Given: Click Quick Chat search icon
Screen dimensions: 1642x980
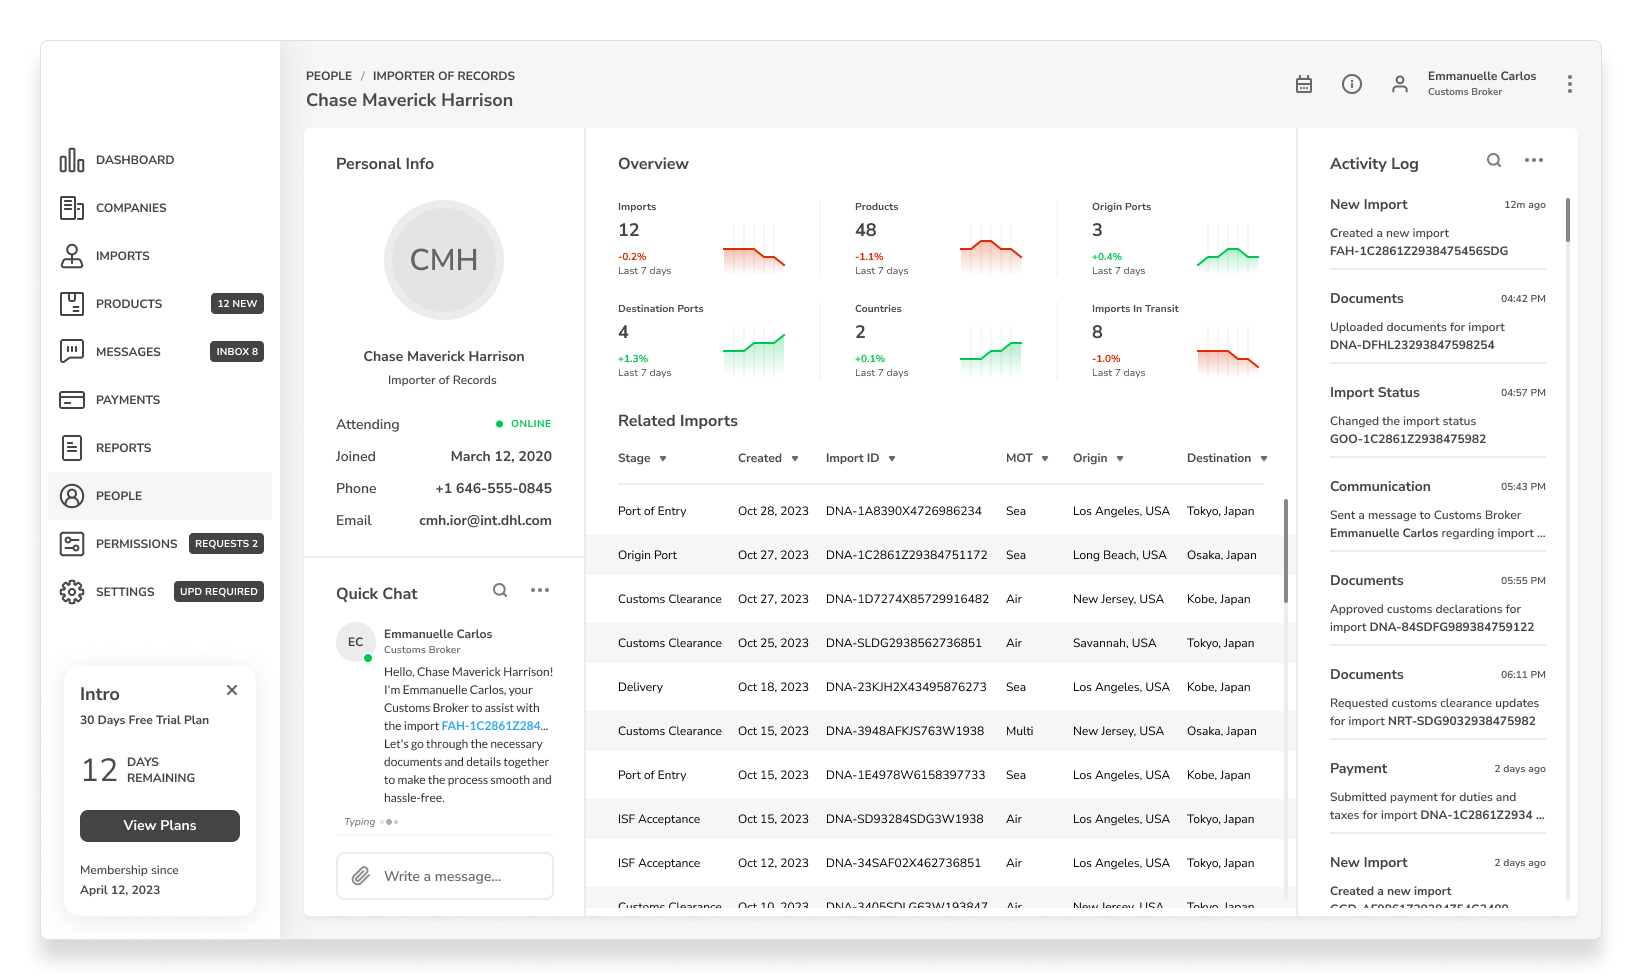Looking at the screenshot, I should click(500, 590).
